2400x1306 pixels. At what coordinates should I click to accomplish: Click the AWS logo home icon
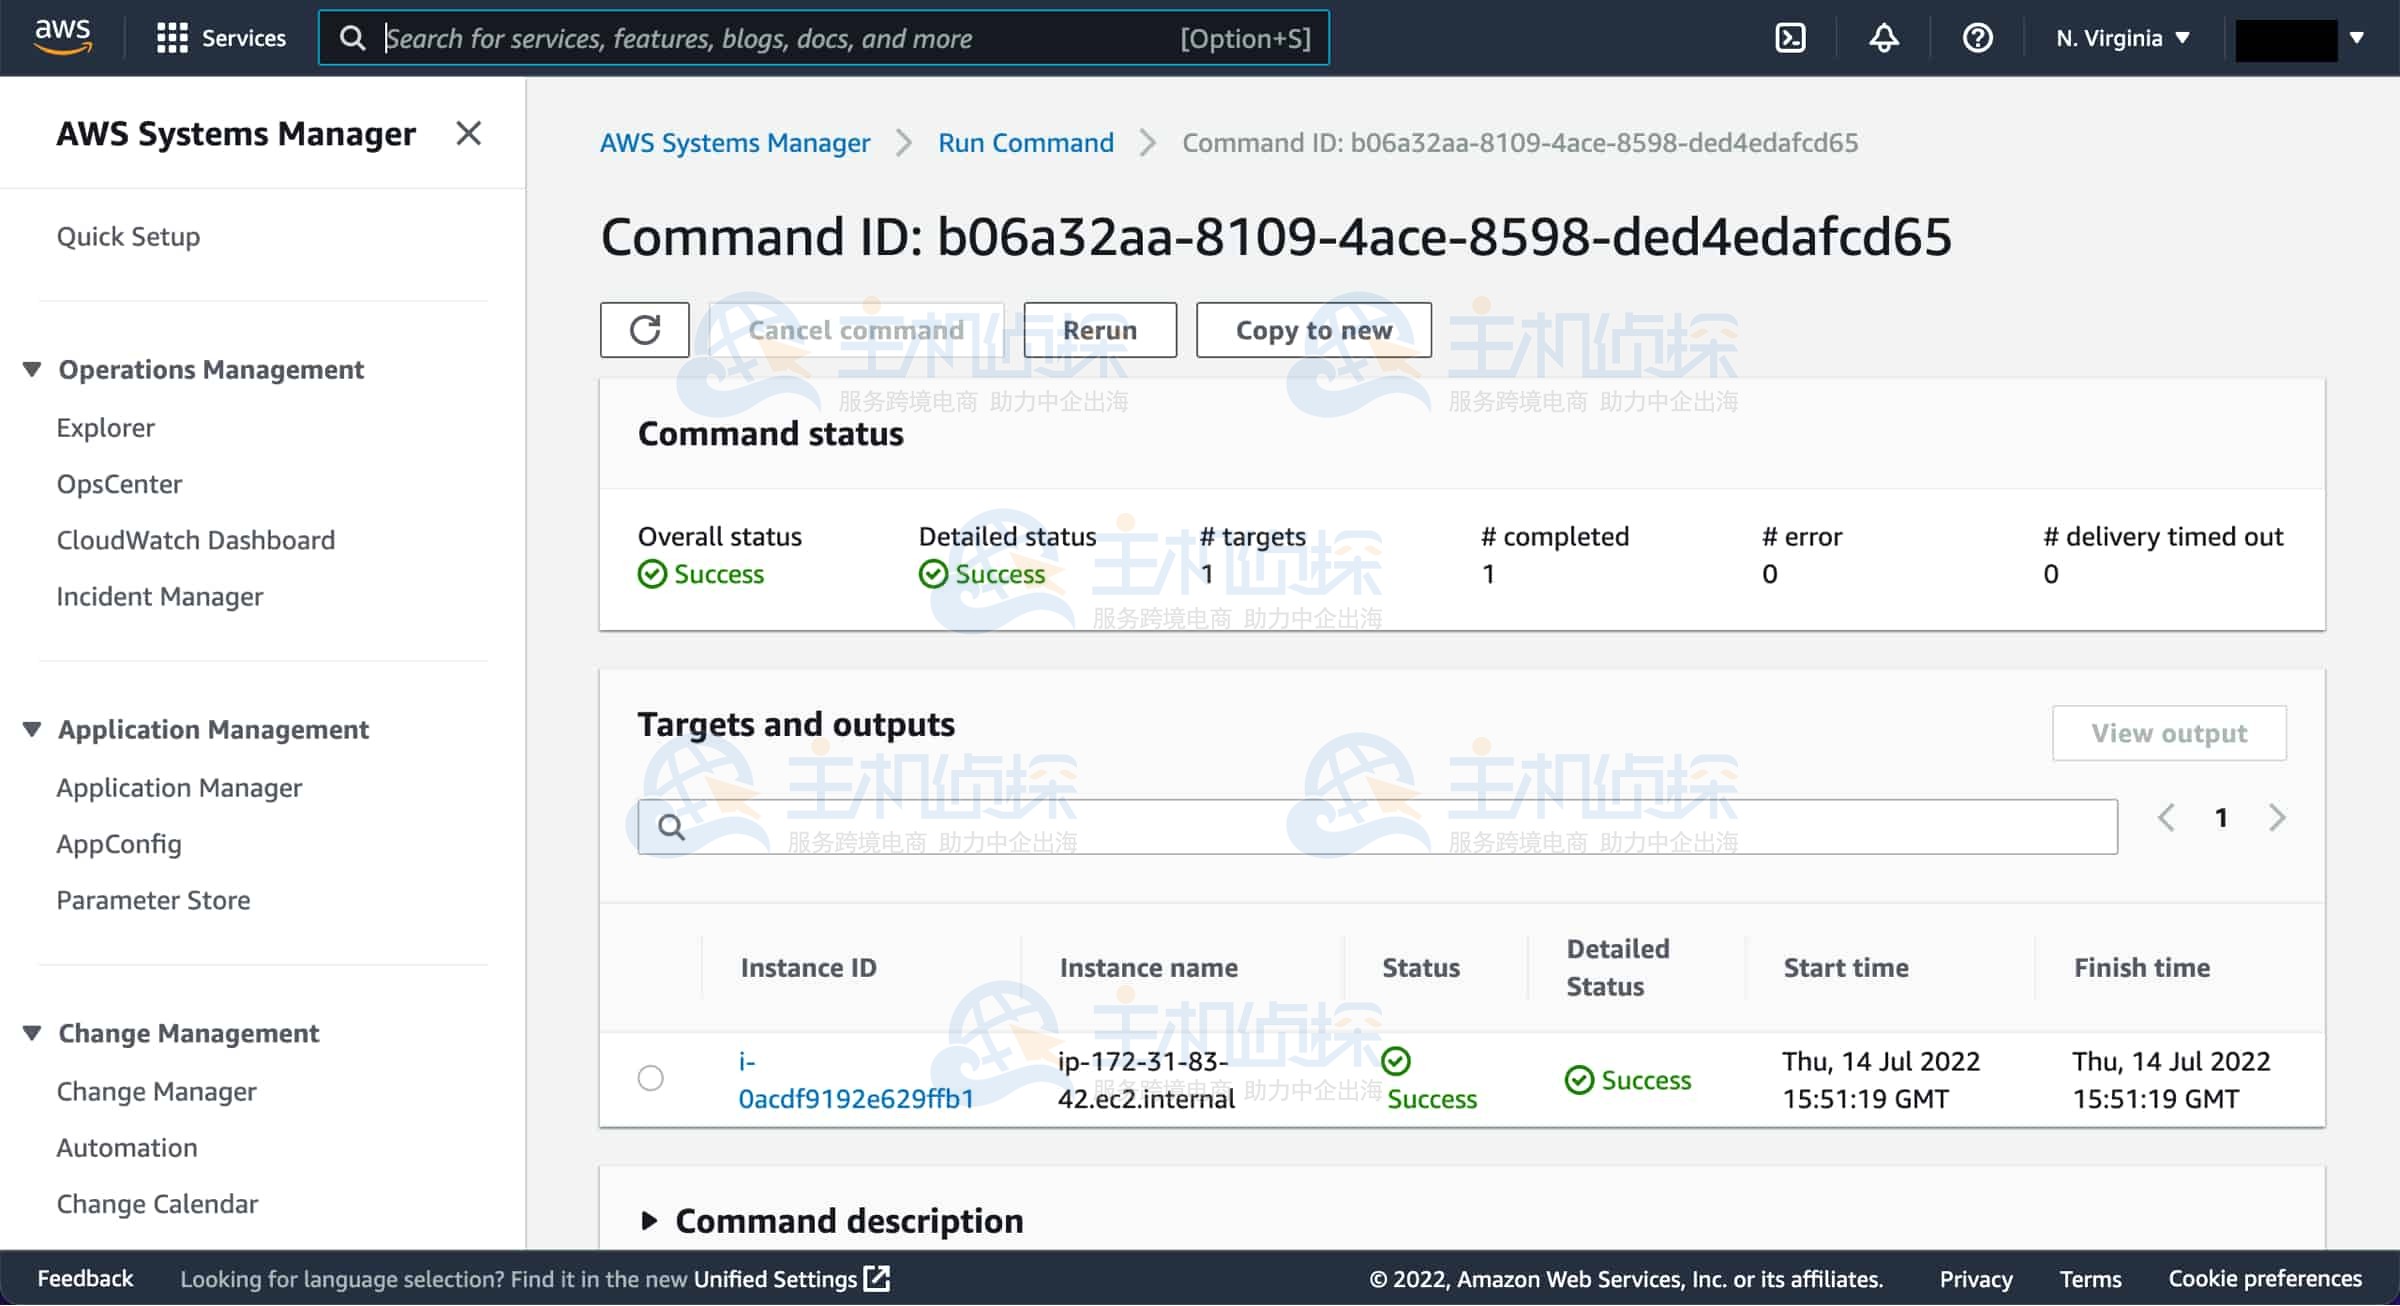(x=62, y=36)
